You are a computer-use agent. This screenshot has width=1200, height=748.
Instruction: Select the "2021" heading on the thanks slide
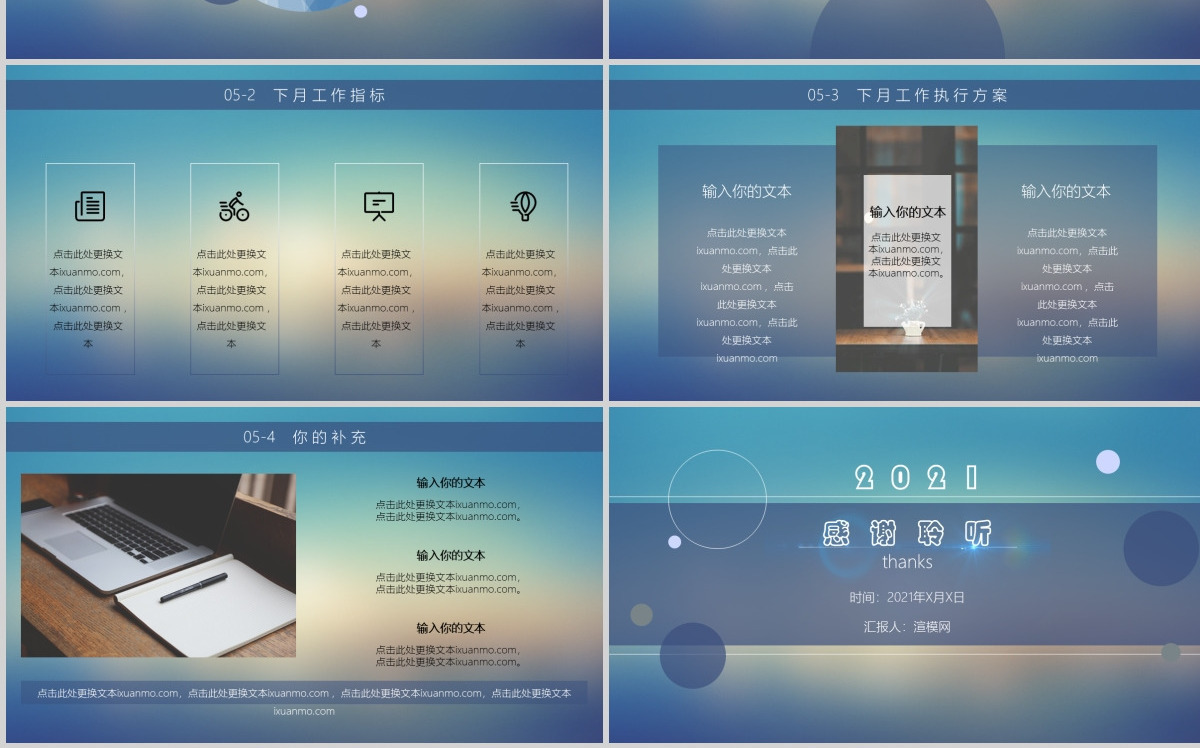[917, 478]
